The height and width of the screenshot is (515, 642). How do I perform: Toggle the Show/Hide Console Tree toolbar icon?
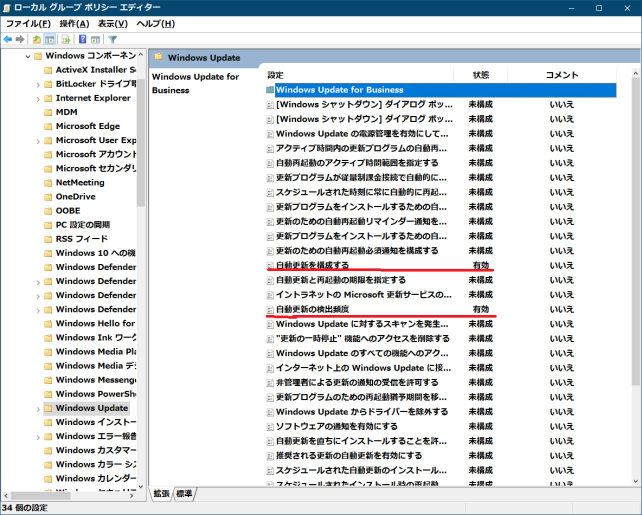[x=50, y=39]
